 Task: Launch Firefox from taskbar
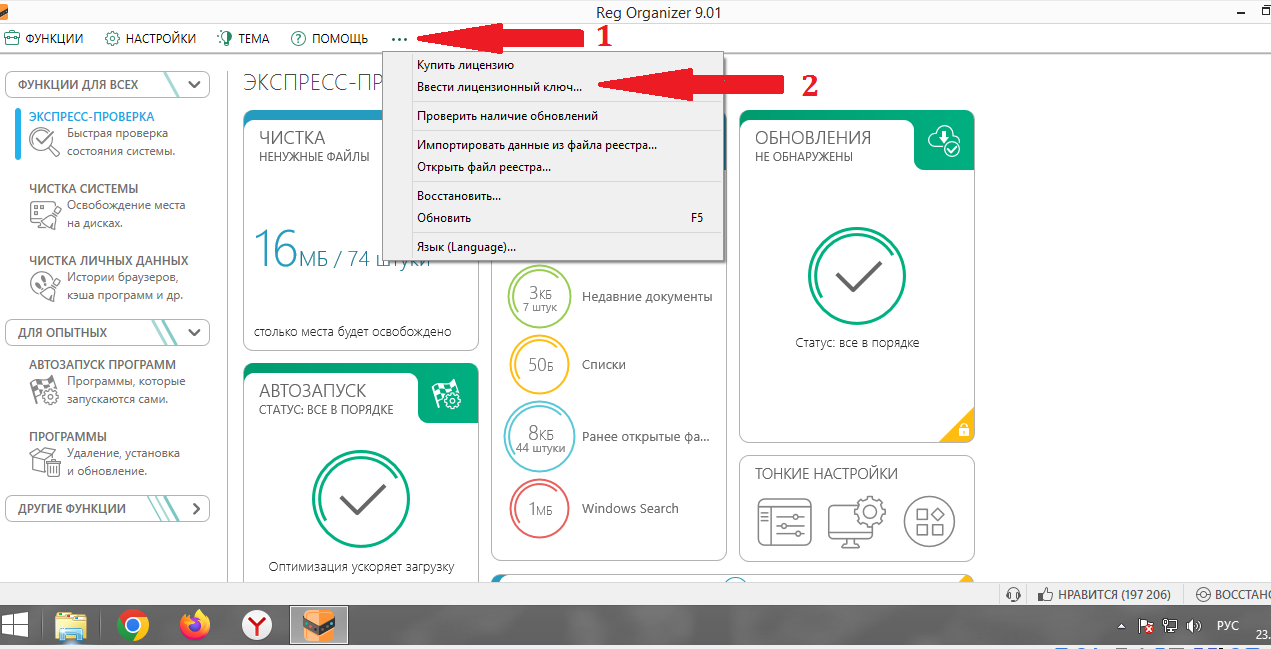pos(195,626)
